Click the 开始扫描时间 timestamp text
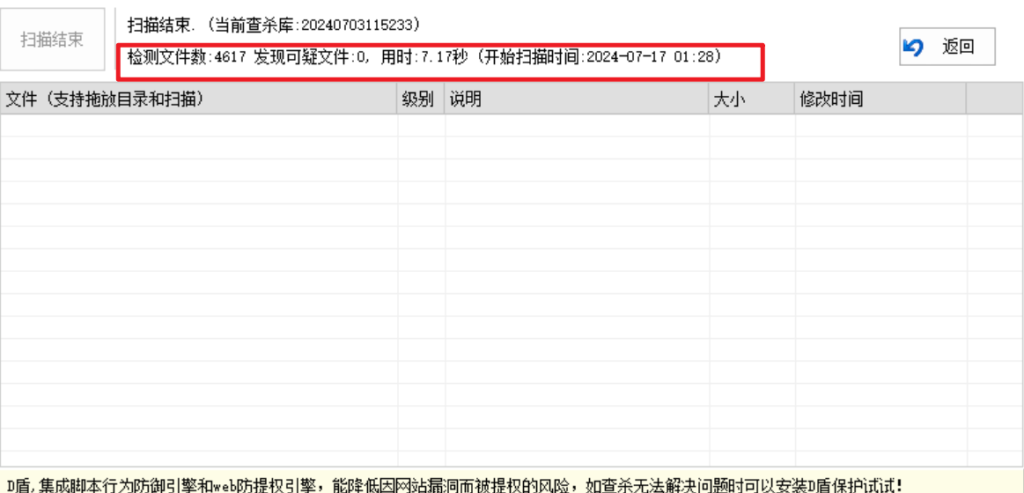The width and height of the screenshot is (1024, 493). coord(600,58)
